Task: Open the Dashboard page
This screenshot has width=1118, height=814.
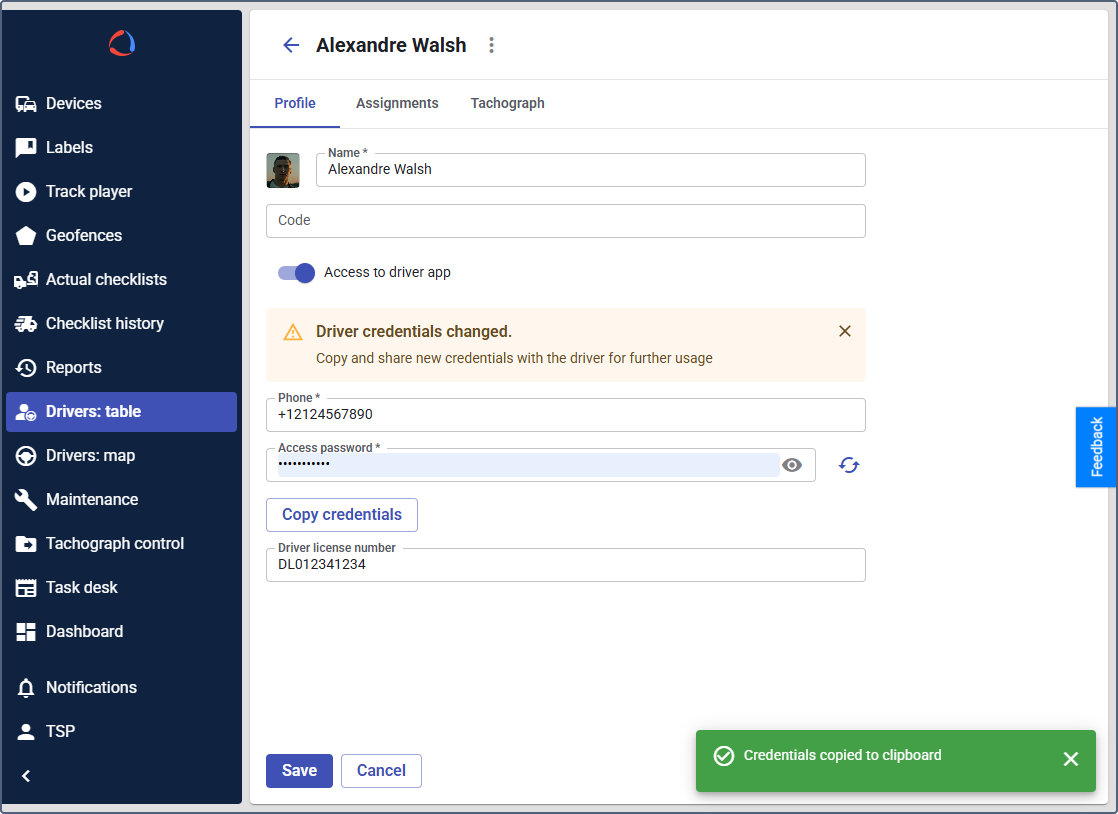Action: point(84,632)
